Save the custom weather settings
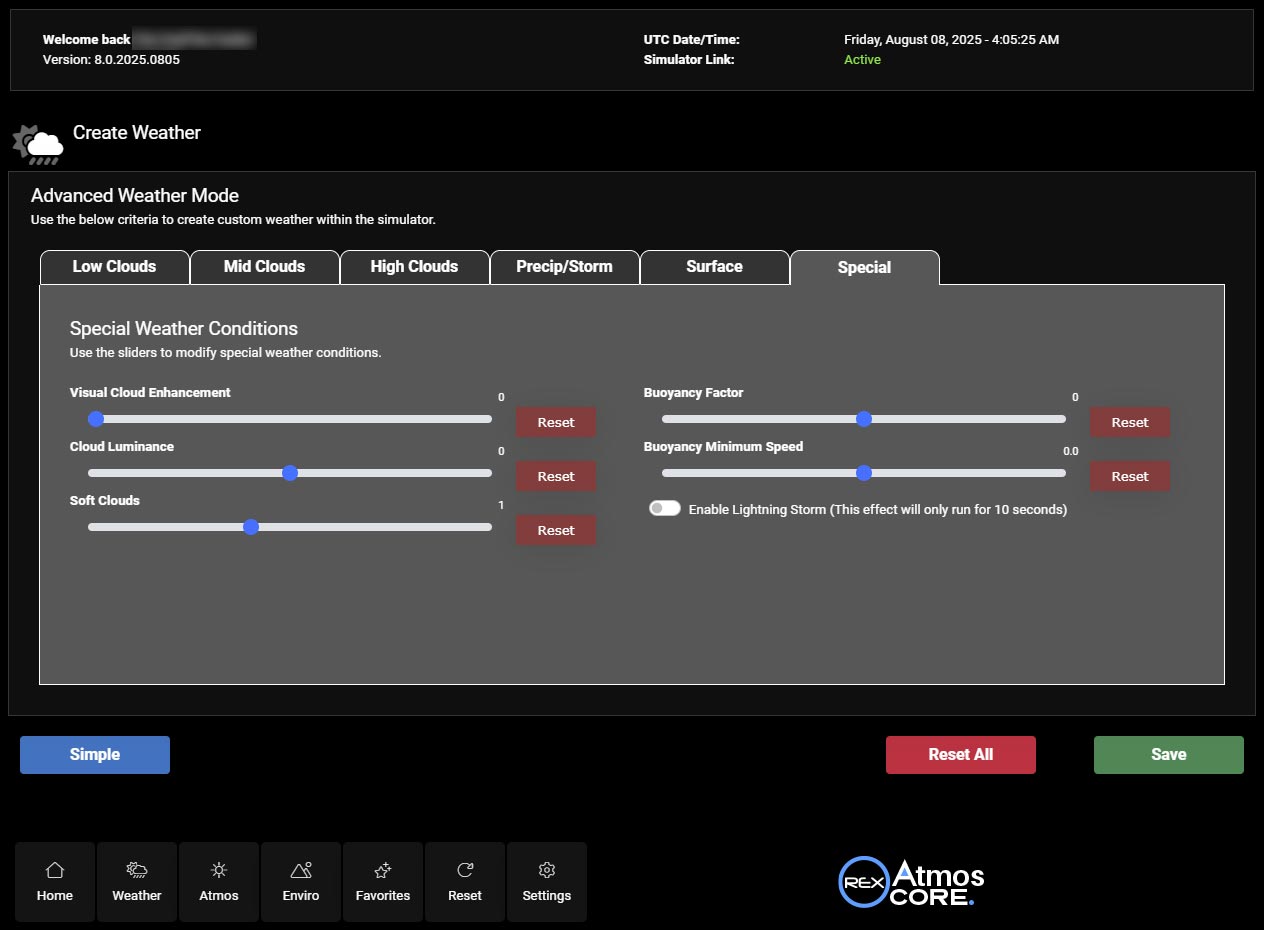The height and width of the screenshot is (930, 1264). click(1167, 754)
